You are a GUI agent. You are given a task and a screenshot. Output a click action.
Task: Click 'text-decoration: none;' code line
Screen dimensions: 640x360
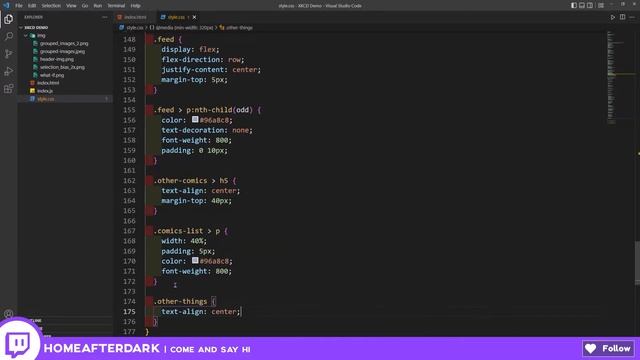point(207,130)
